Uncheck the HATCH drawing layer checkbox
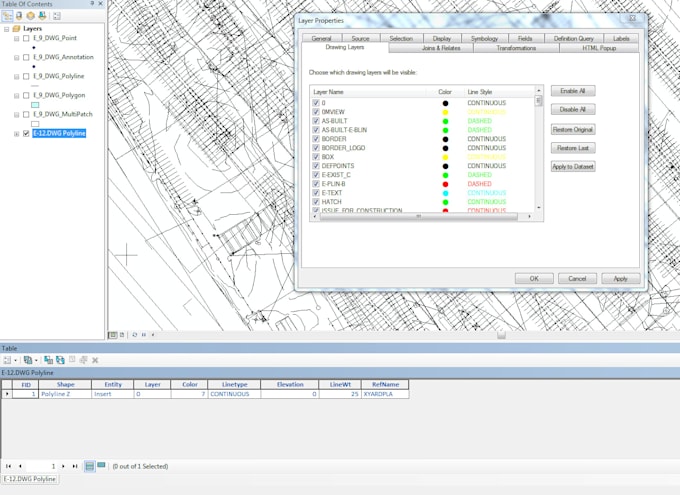680x495 pixels. 316,202
